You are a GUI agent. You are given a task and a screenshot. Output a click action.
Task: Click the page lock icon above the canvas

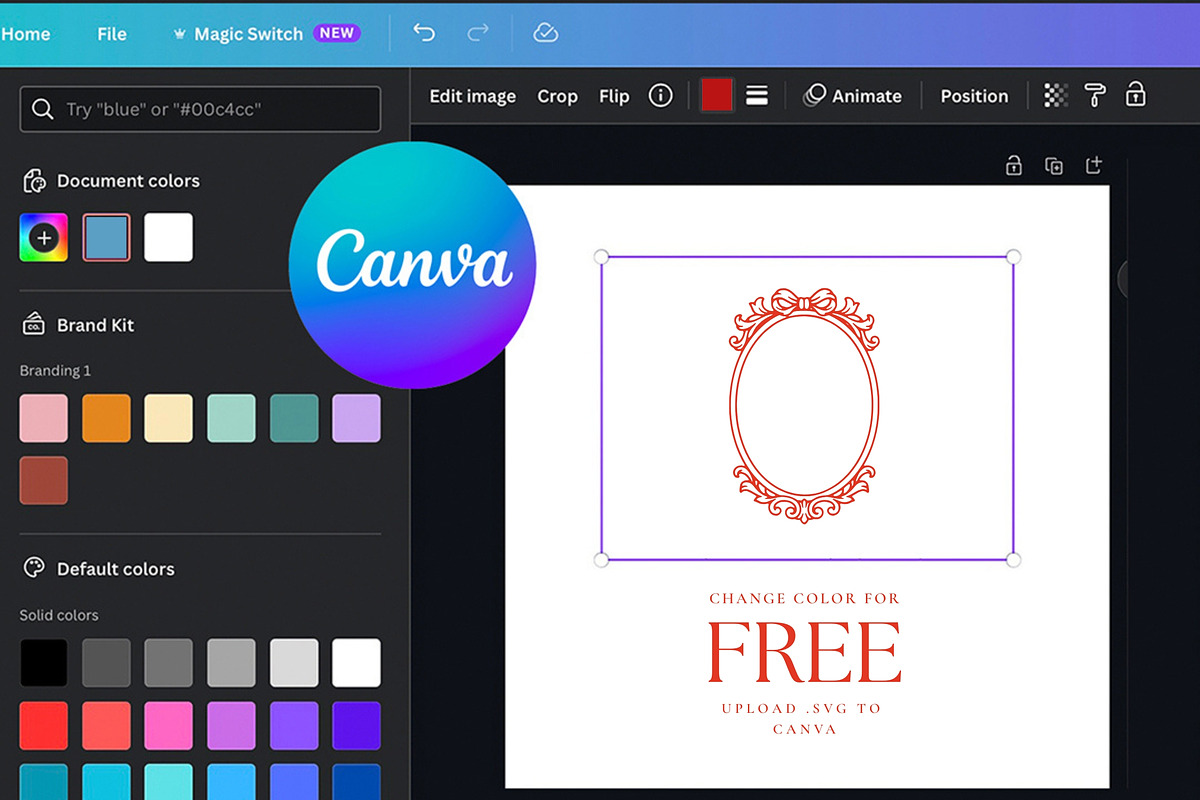coord(1013,166)
